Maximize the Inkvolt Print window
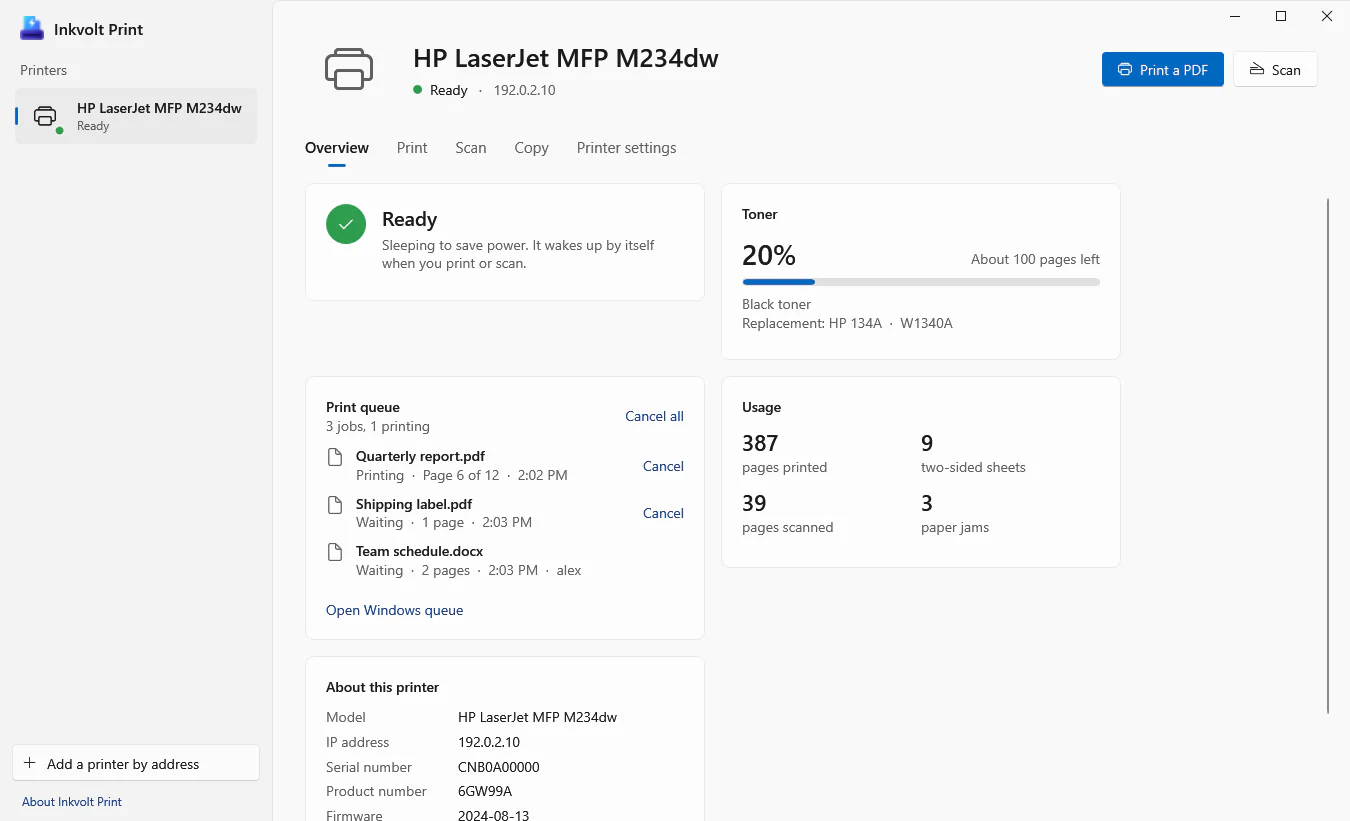Viewport: 1350px width, 821px height. click(1281, 16)
